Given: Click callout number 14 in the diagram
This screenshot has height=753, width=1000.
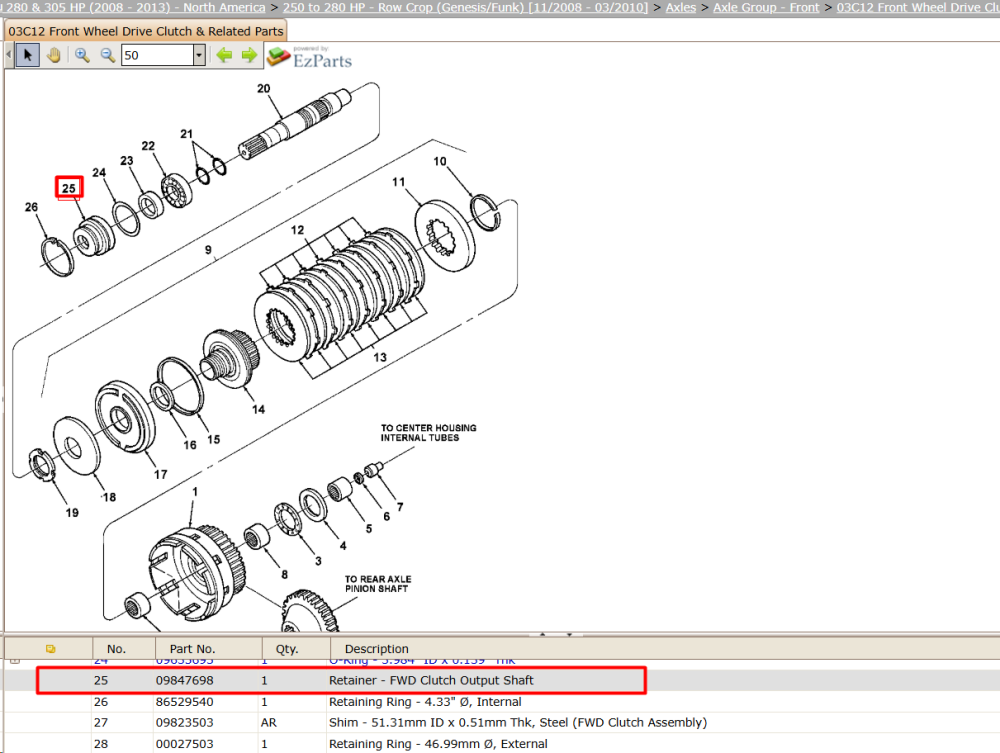Looking at the screenshot, I should [x=258, y=409].
